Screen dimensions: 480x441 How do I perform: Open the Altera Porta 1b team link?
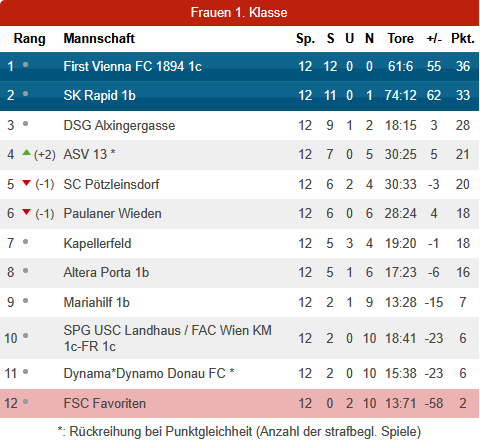pyautogui.click(x=106, y=273)
